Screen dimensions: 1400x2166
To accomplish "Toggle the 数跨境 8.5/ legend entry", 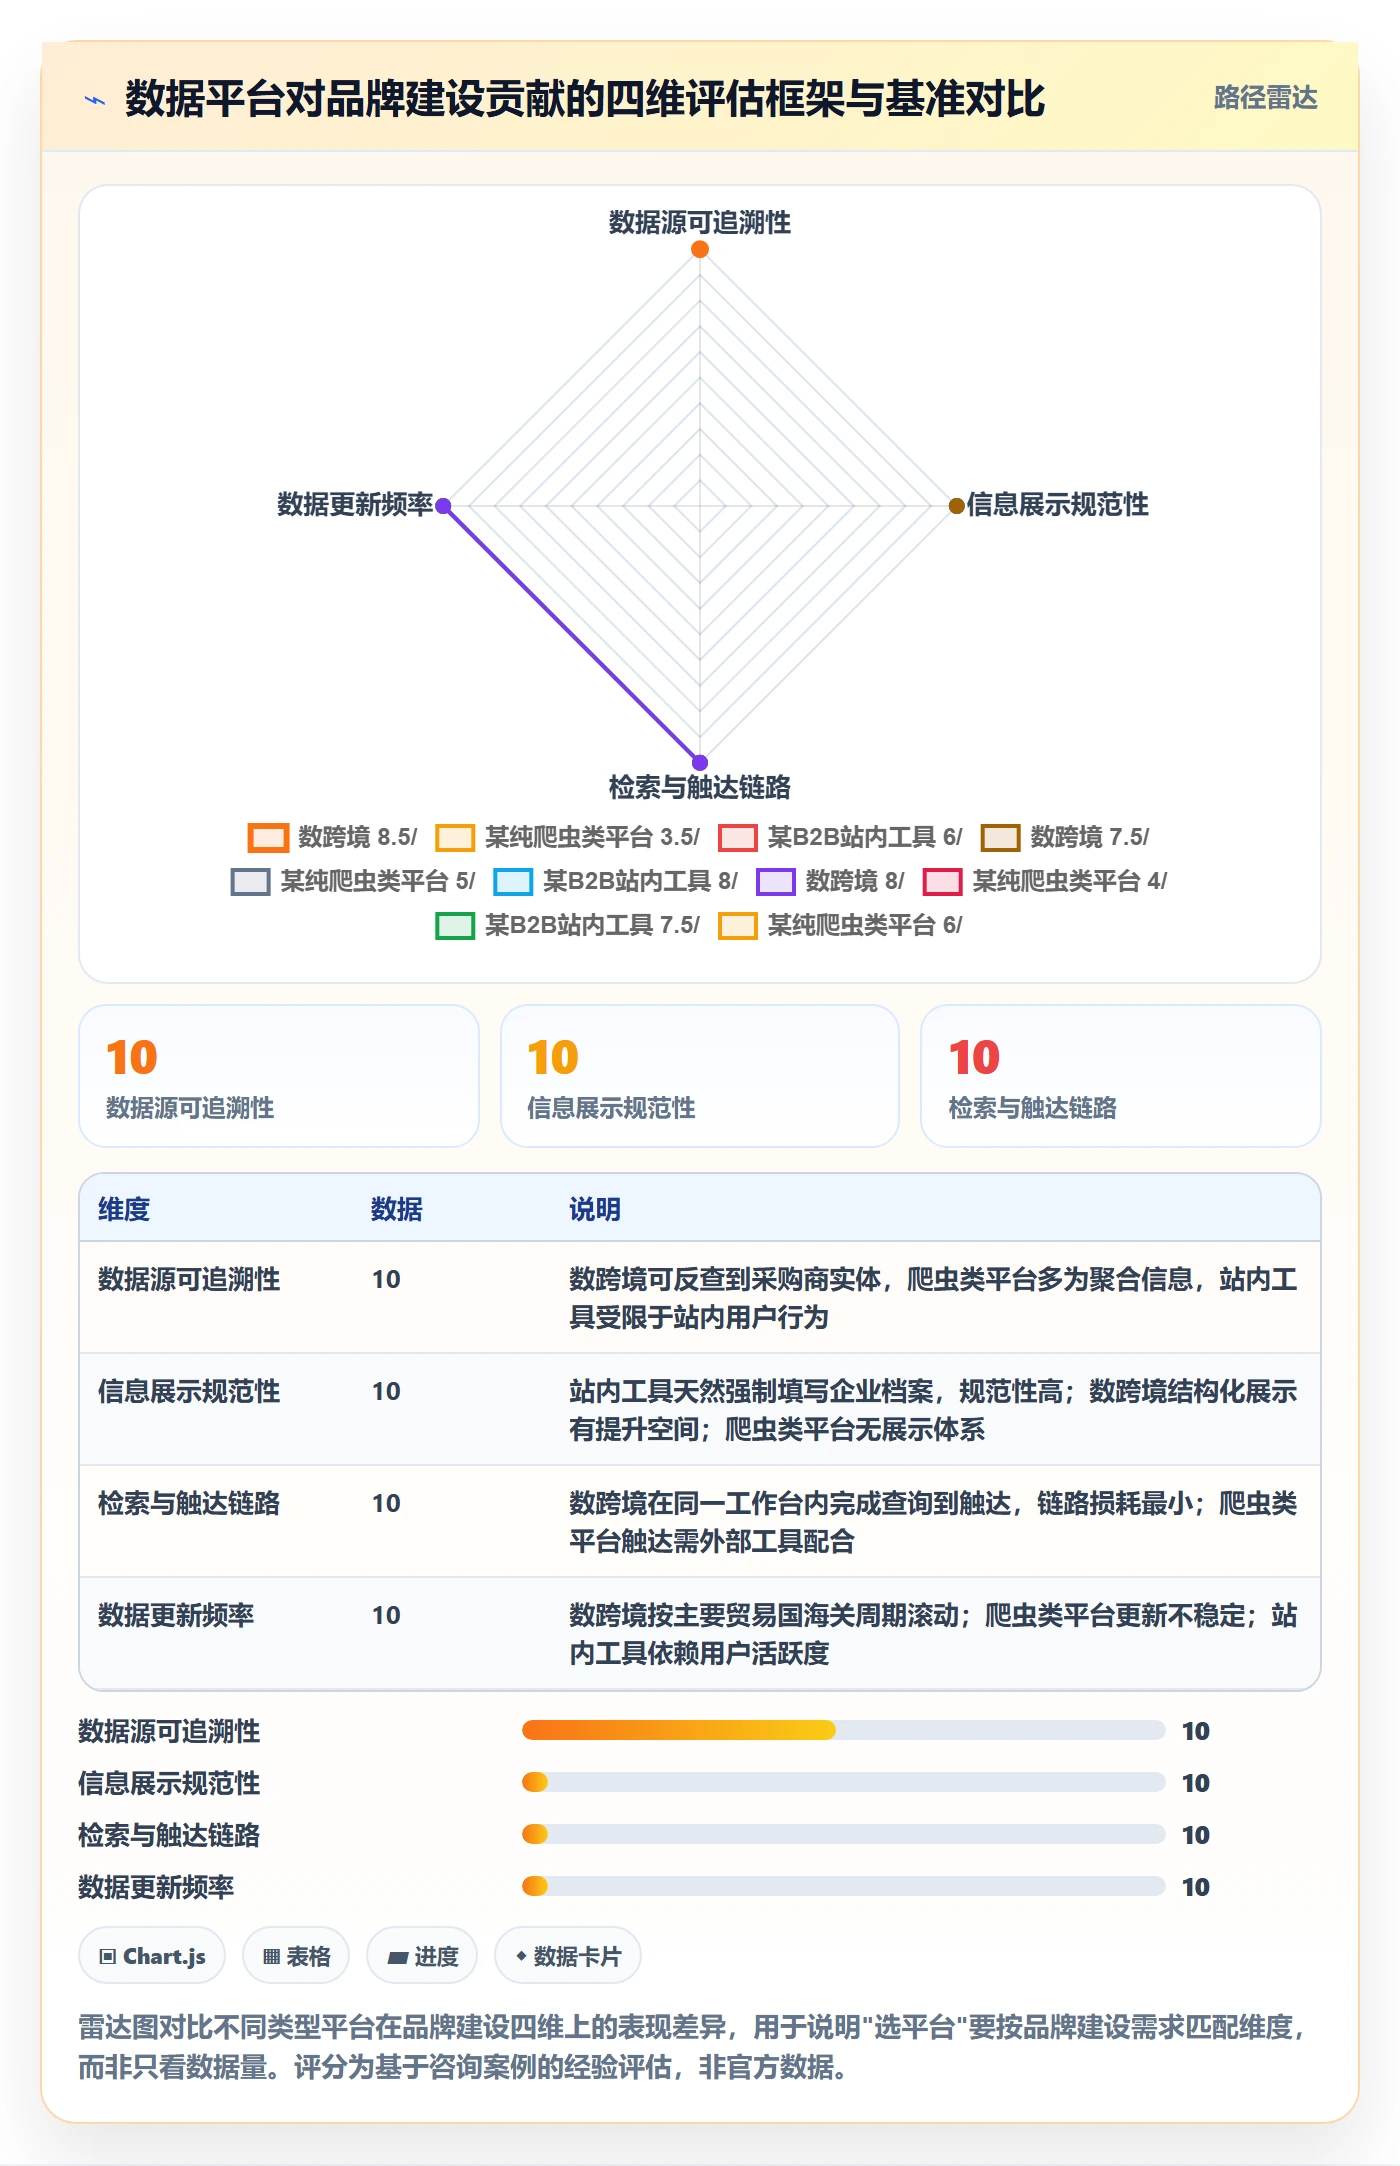I will 332,837.
